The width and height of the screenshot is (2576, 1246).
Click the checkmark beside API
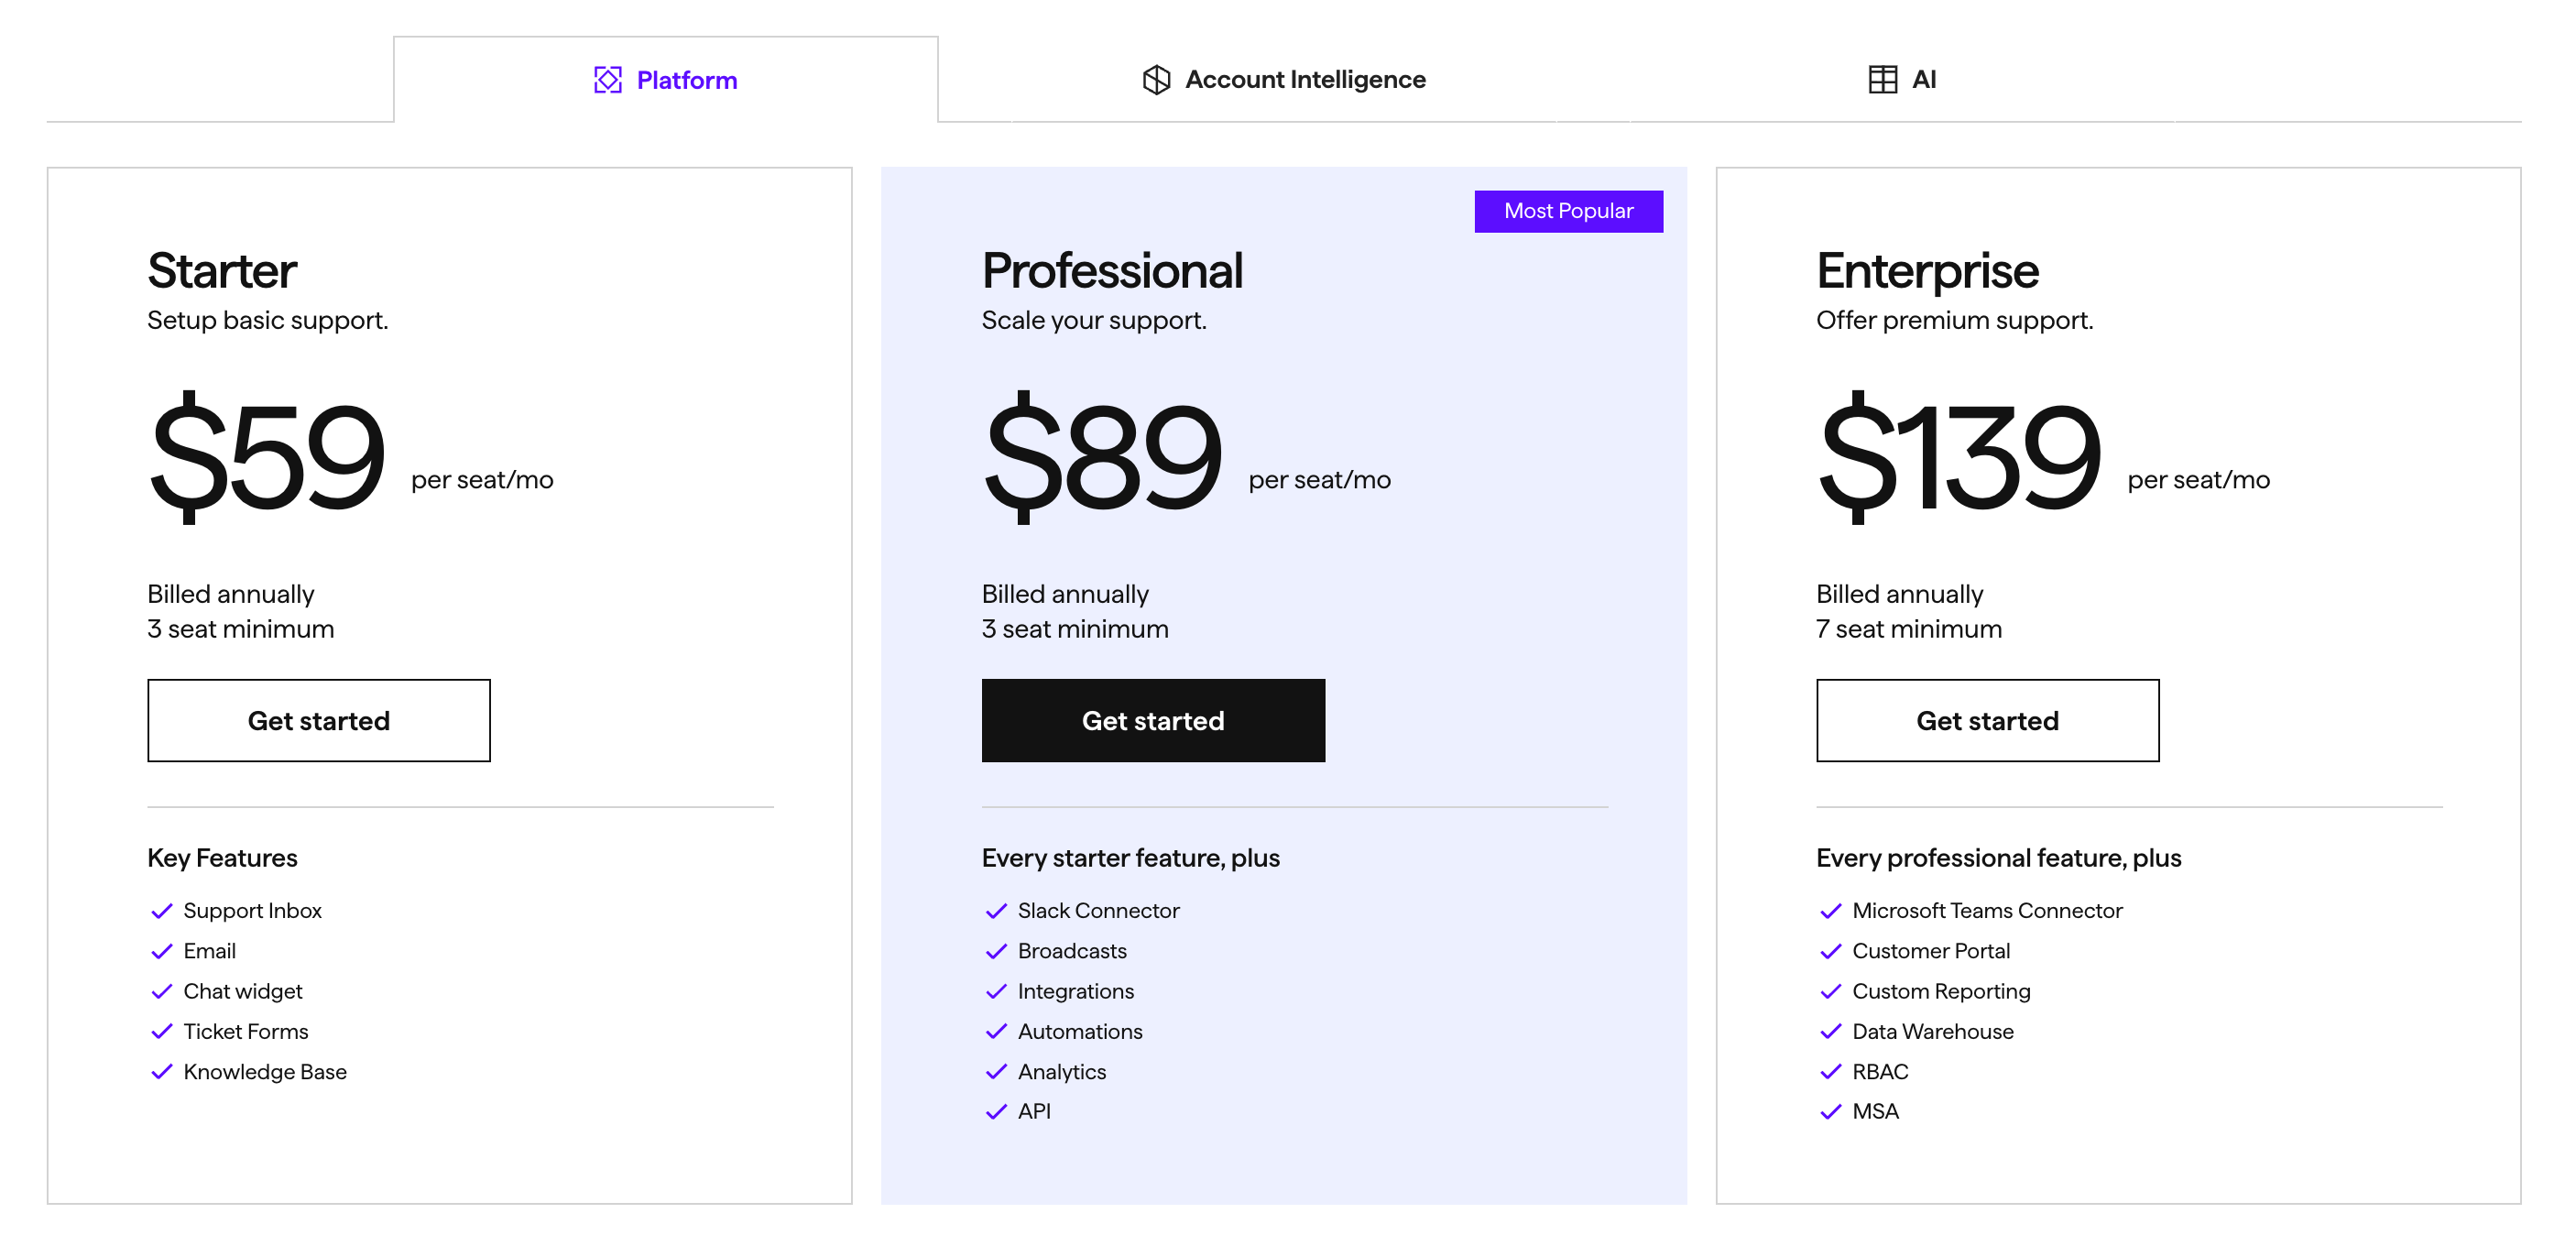click(x=996, y=1111)
